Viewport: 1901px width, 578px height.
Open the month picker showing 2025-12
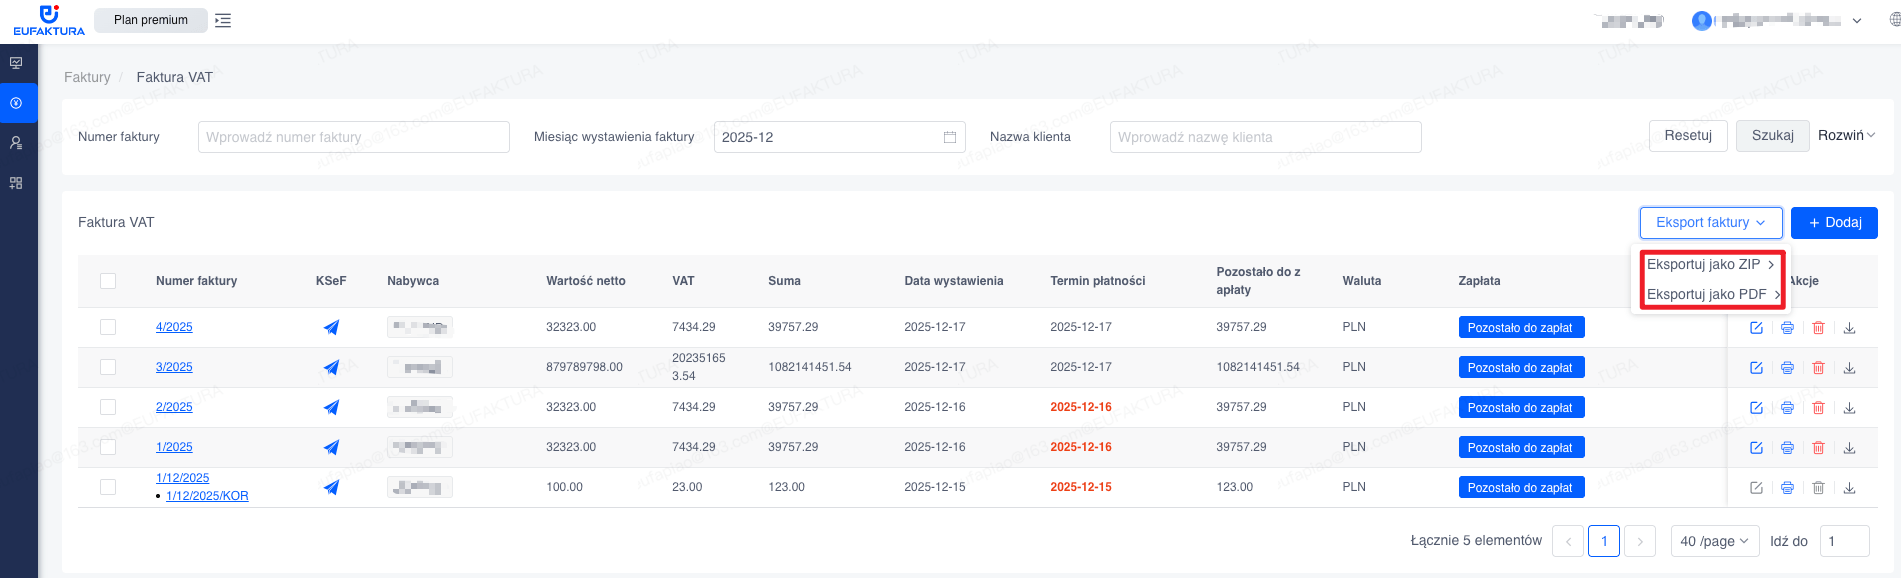click(839, 137)
